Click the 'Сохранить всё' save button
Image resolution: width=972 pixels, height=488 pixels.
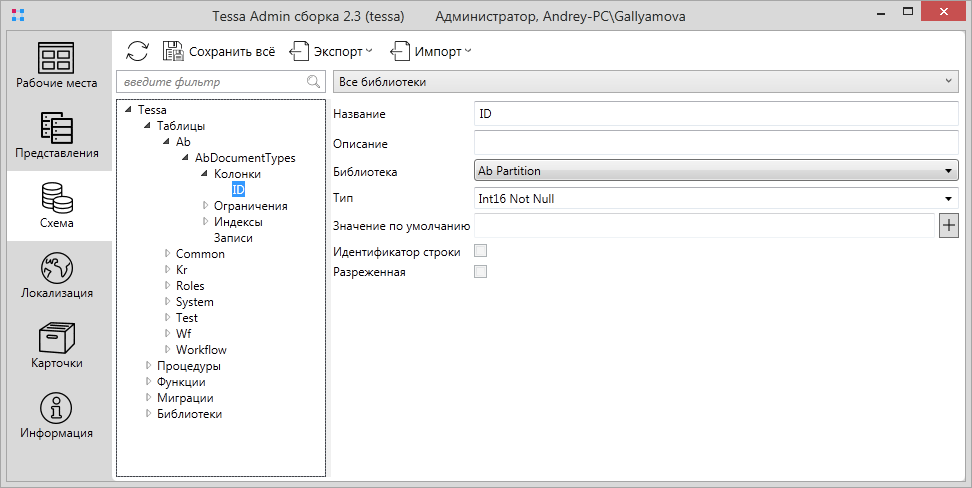click(218, 51)
